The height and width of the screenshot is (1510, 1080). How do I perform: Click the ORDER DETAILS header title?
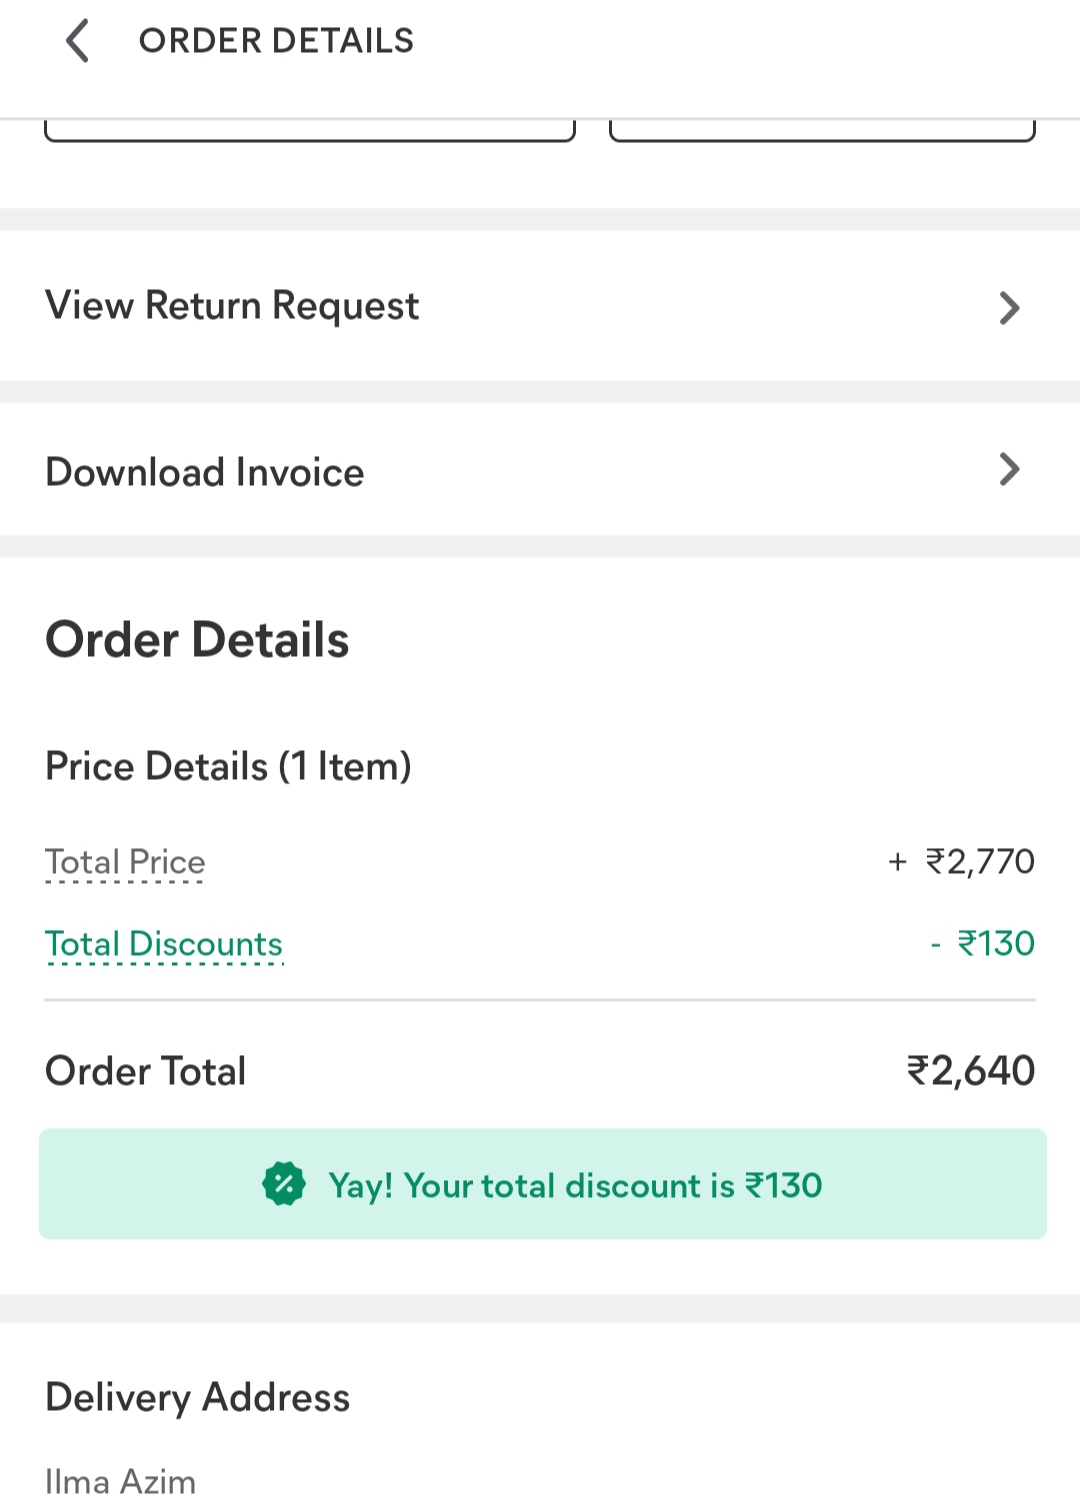(x=276, y=41)
